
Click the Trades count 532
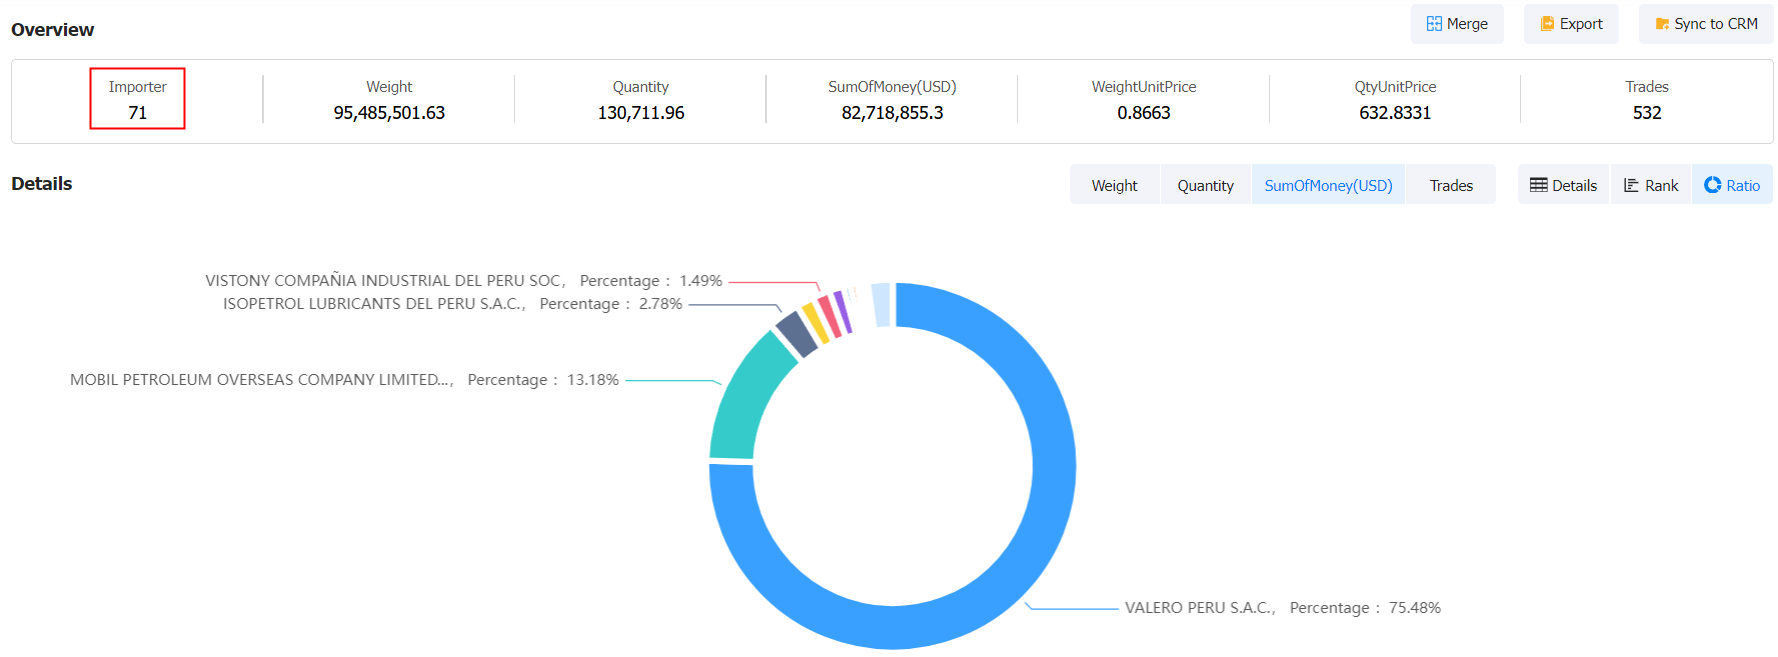pyautogui.click(x=1647, y=113)
